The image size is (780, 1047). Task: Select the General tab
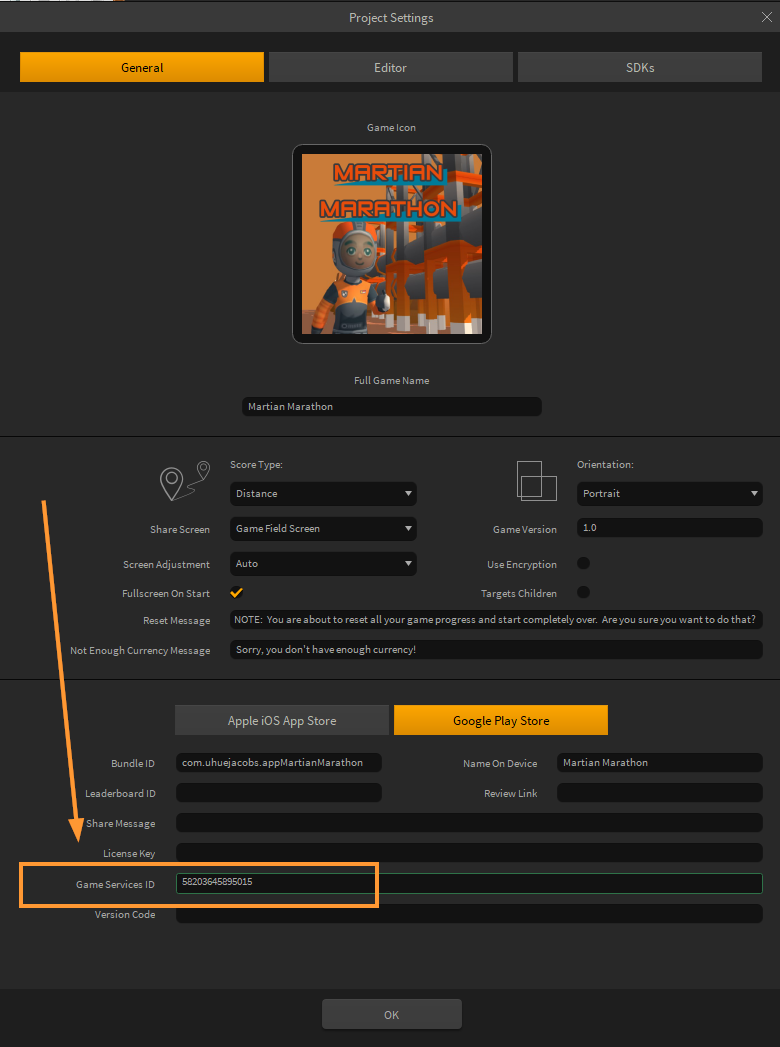(142, 68)
